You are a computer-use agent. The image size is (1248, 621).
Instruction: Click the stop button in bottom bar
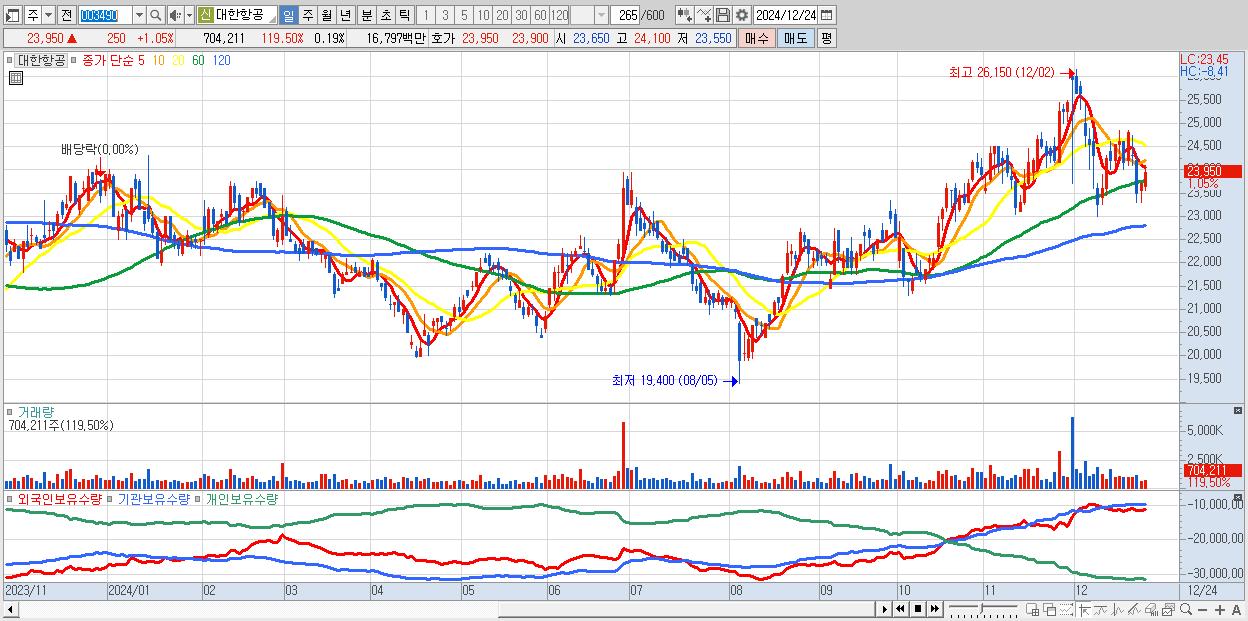[x=918, y=609]
